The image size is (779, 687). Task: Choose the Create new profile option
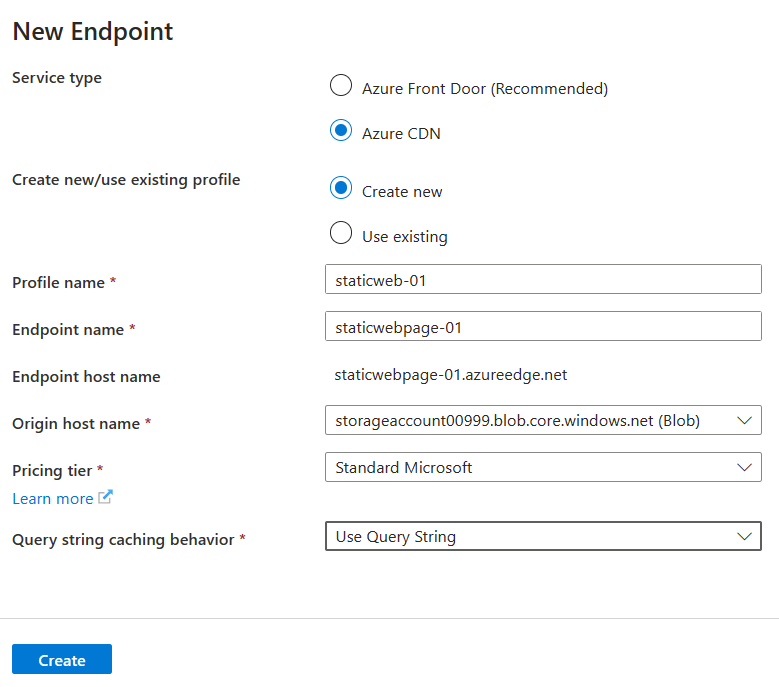(341, 188)
